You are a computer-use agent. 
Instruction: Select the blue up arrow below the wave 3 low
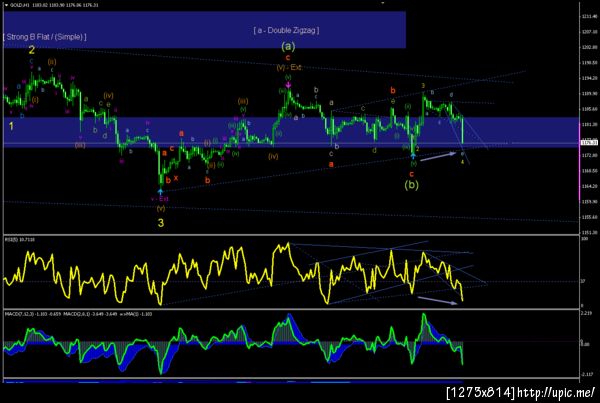pos(161,190)
